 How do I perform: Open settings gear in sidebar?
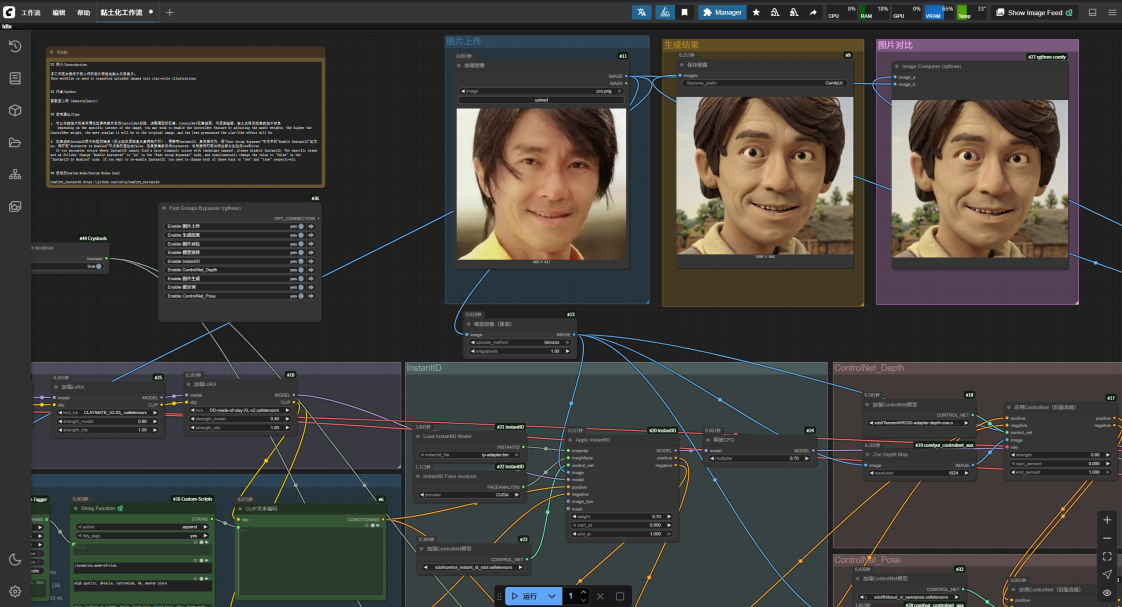pos(15,591)
